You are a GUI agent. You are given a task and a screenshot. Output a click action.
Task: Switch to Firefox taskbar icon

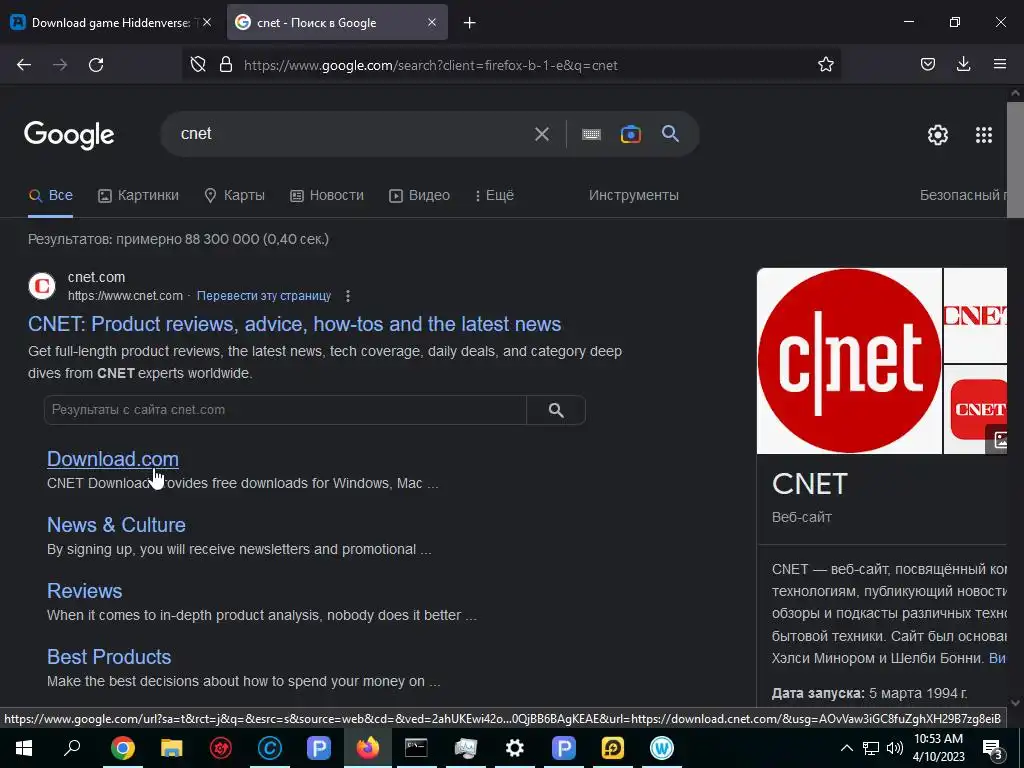(x=368, y=748)
